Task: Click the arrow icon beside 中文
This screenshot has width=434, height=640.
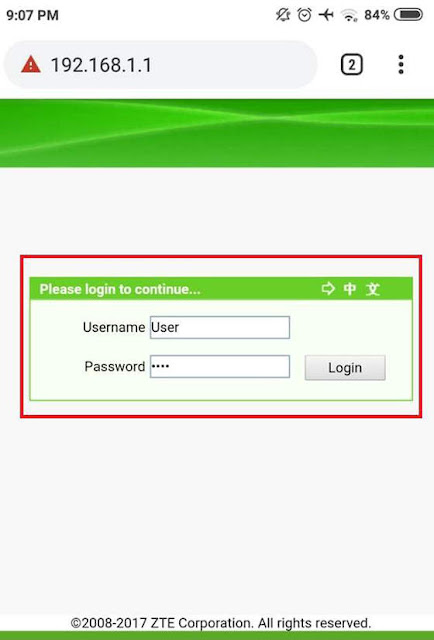Action: tap(328, 289)
